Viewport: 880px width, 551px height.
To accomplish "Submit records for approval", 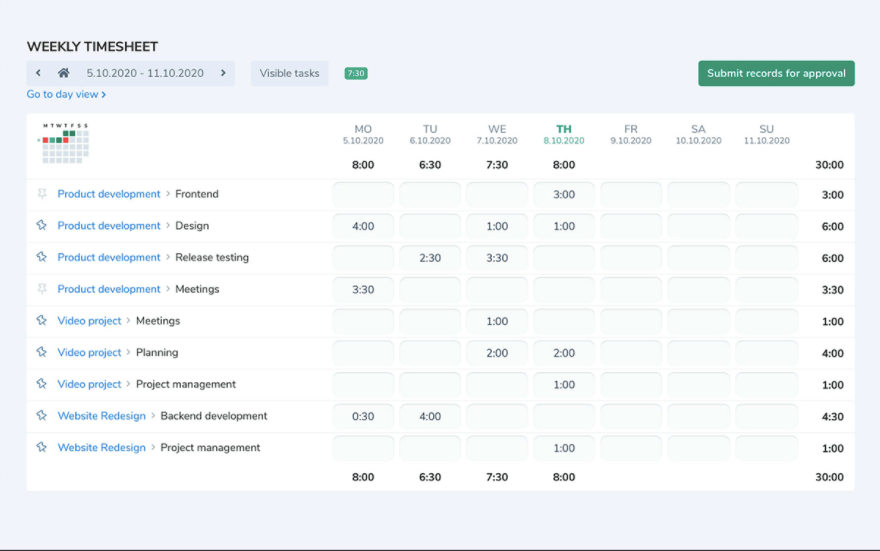I will click(x=776, y=73).
